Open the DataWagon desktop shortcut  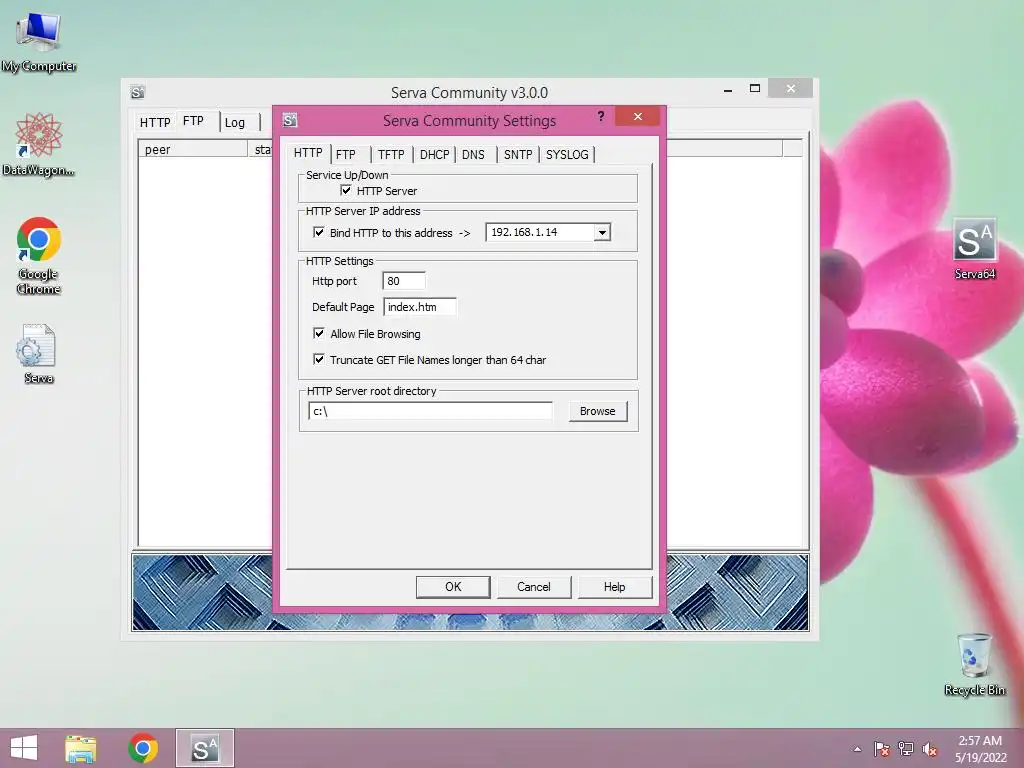tap(39, 144)
